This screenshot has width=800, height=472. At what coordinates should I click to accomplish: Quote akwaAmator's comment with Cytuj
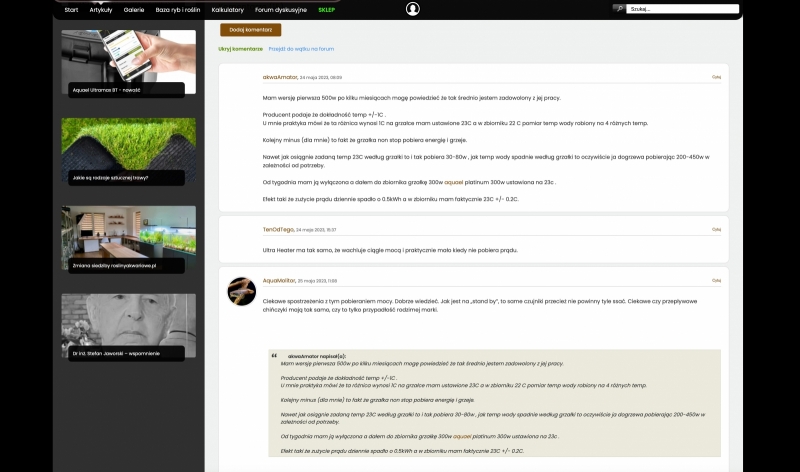716,77
